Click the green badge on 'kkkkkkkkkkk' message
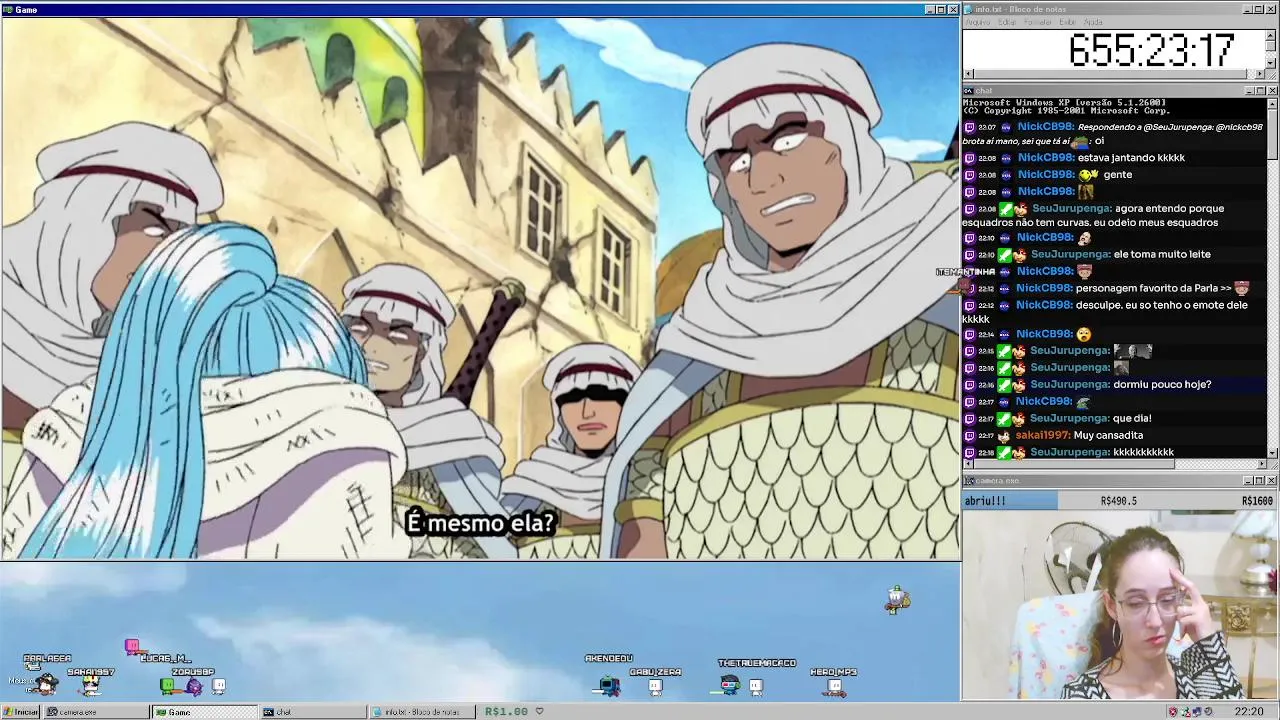1280x720 pixels. (1005, 453)
